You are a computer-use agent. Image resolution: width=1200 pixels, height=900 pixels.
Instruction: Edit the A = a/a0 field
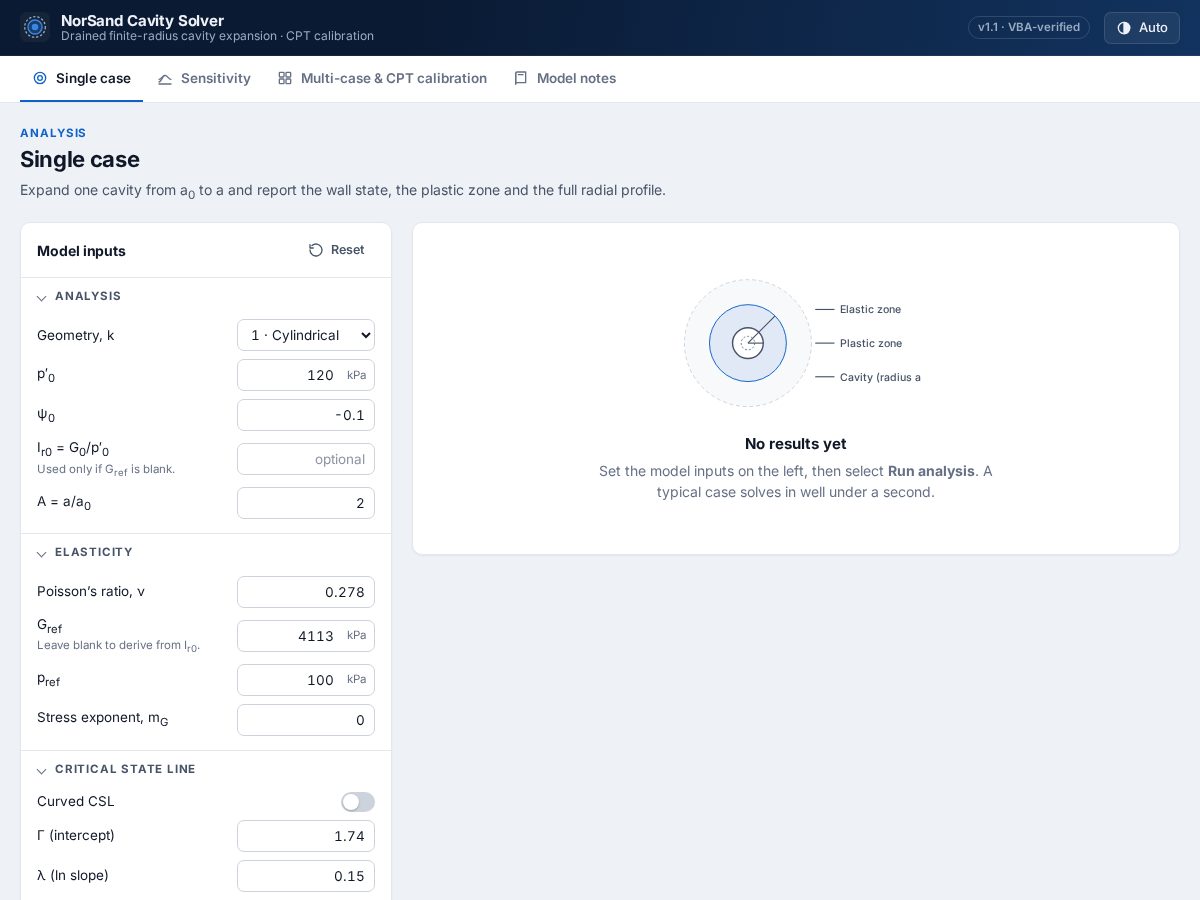tap(306, 503)
